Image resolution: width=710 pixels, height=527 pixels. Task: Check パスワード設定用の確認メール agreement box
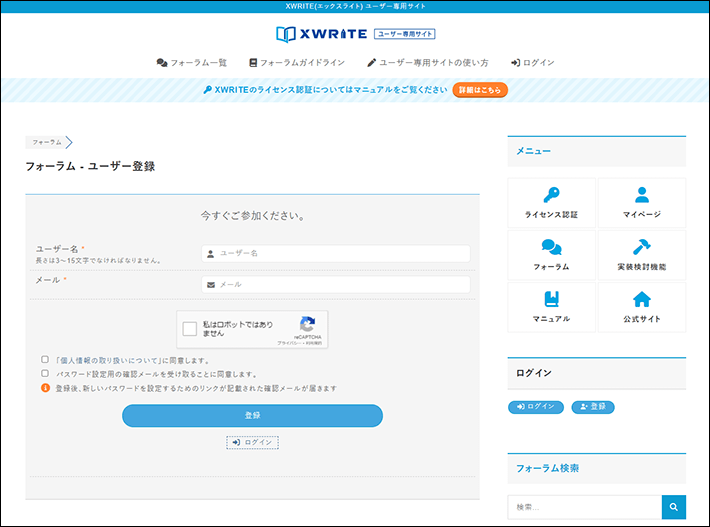[45, 374]
